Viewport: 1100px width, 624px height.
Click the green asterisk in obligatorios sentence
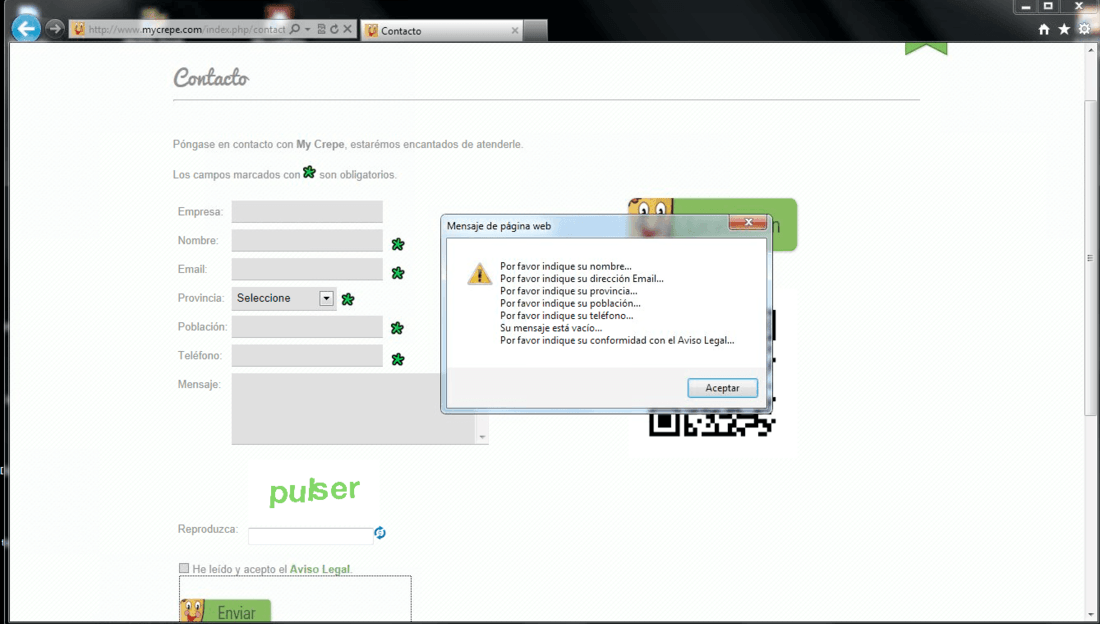[309, 172]
